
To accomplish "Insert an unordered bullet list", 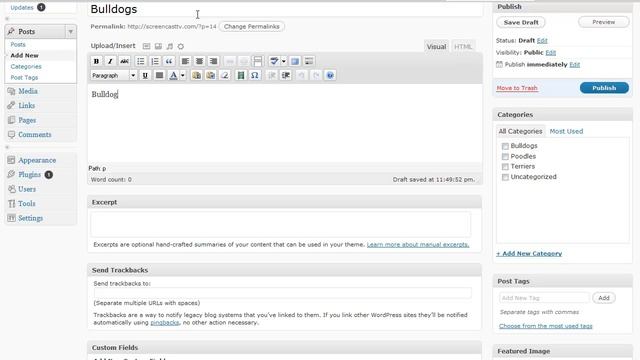I will pyautogui.click(x=140, y=61).
